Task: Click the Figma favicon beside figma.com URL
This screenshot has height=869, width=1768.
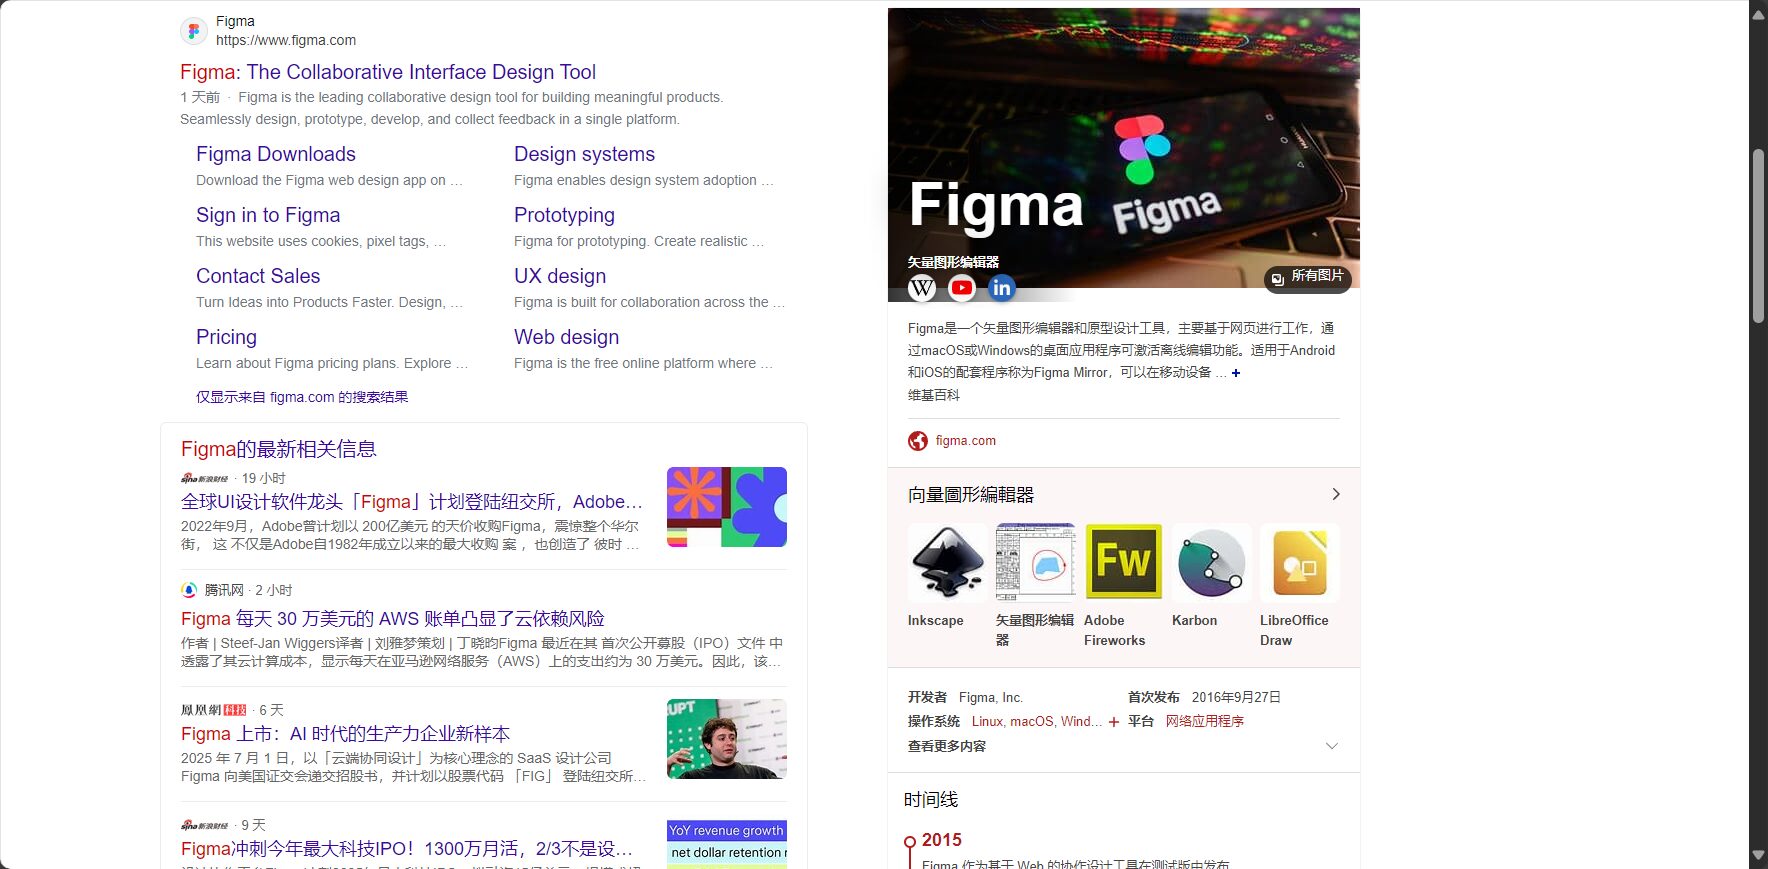Action: click(x=194, y=31)
